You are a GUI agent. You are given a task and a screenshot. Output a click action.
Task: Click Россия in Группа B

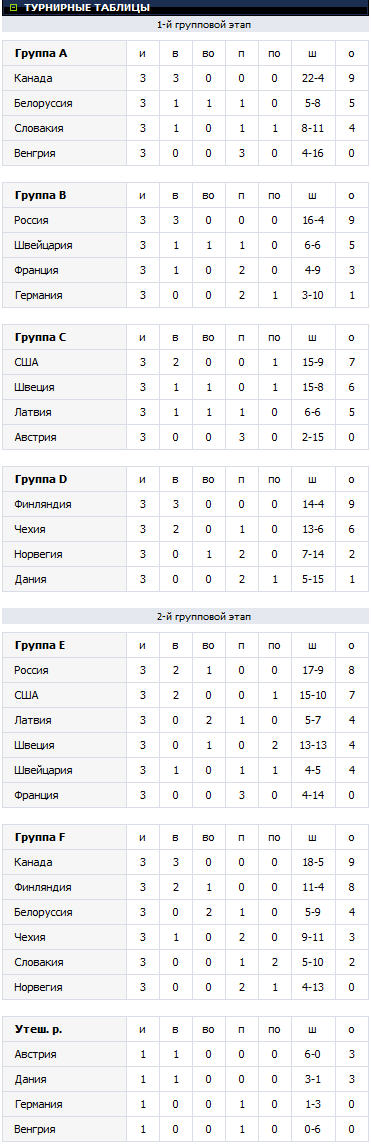click(x=31, y=220)
